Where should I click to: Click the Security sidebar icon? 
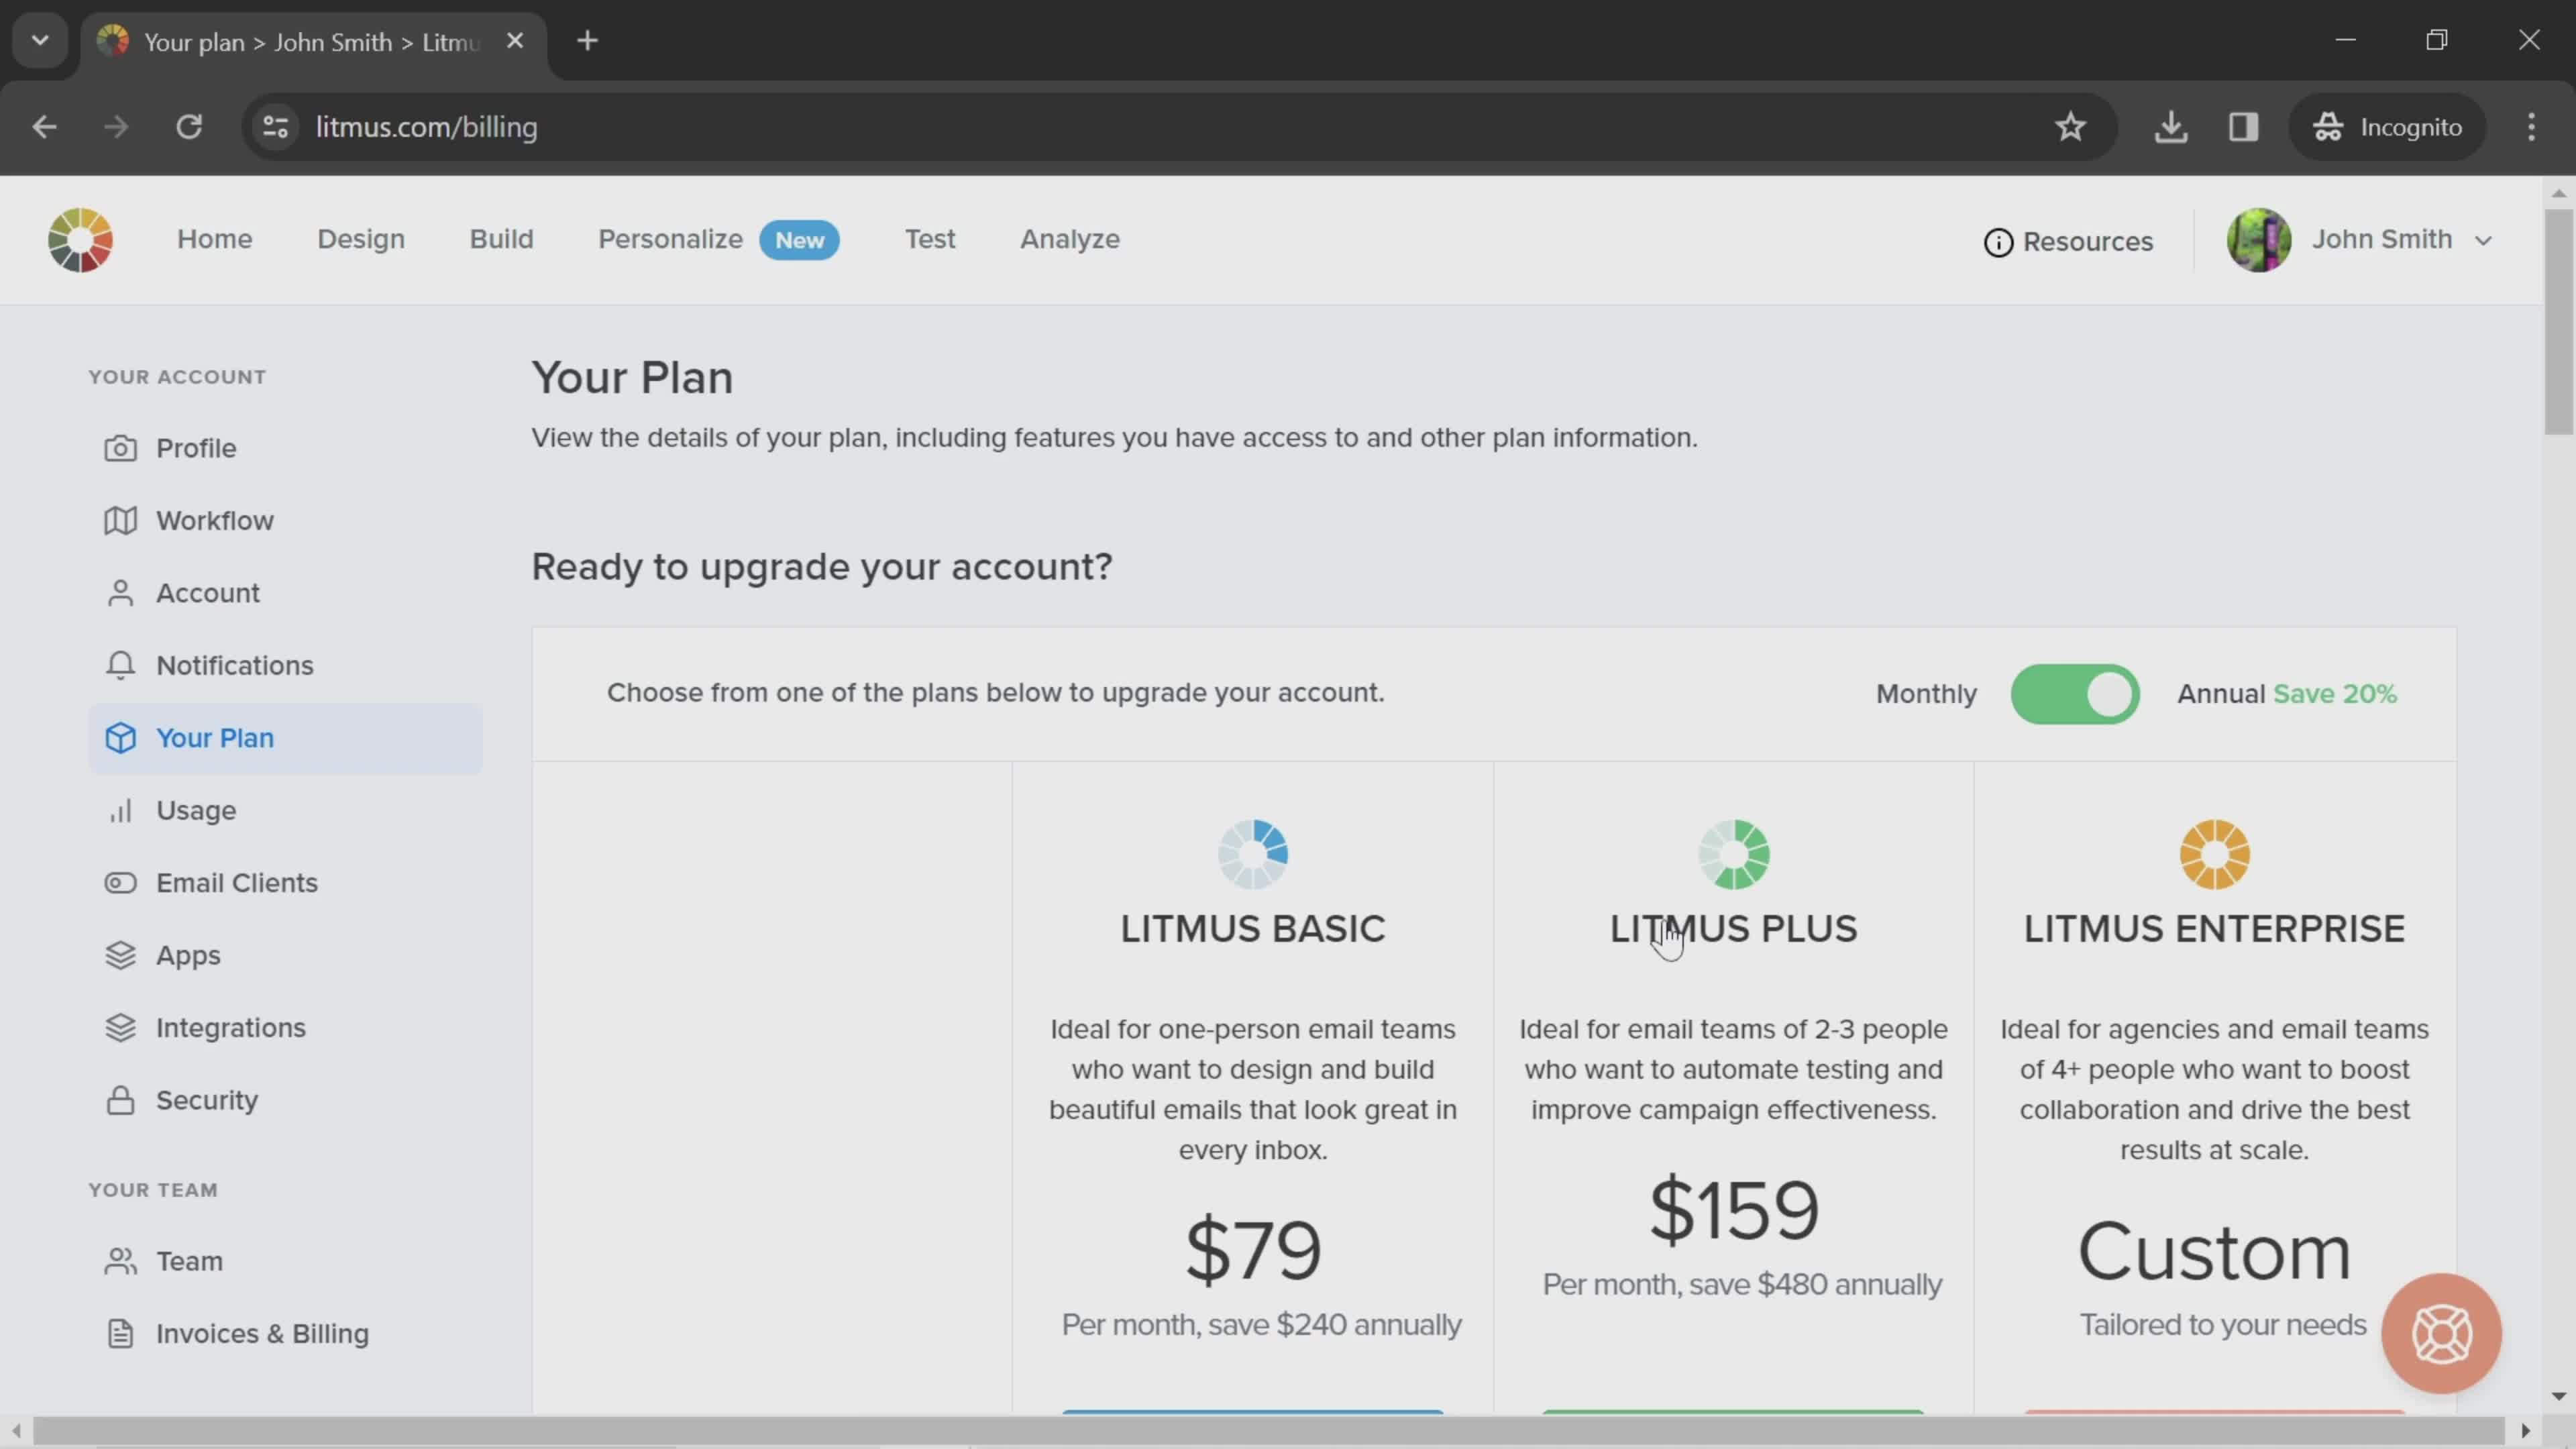(120, 1100)
